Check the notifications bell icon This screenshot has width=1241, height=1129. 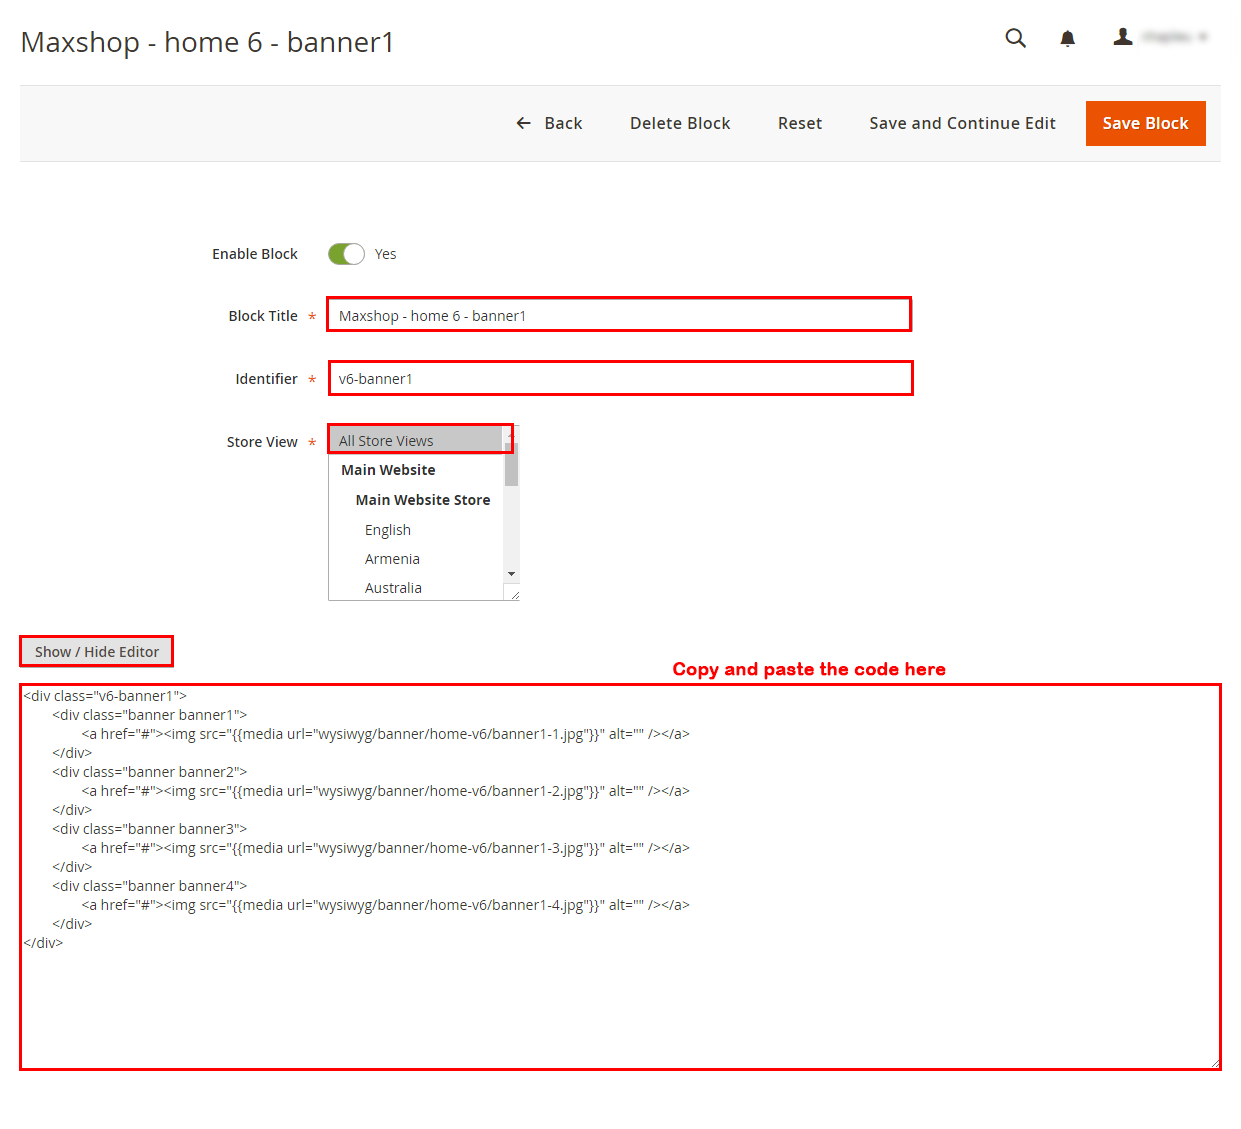pyautogui.click(x=1067, y=38)
